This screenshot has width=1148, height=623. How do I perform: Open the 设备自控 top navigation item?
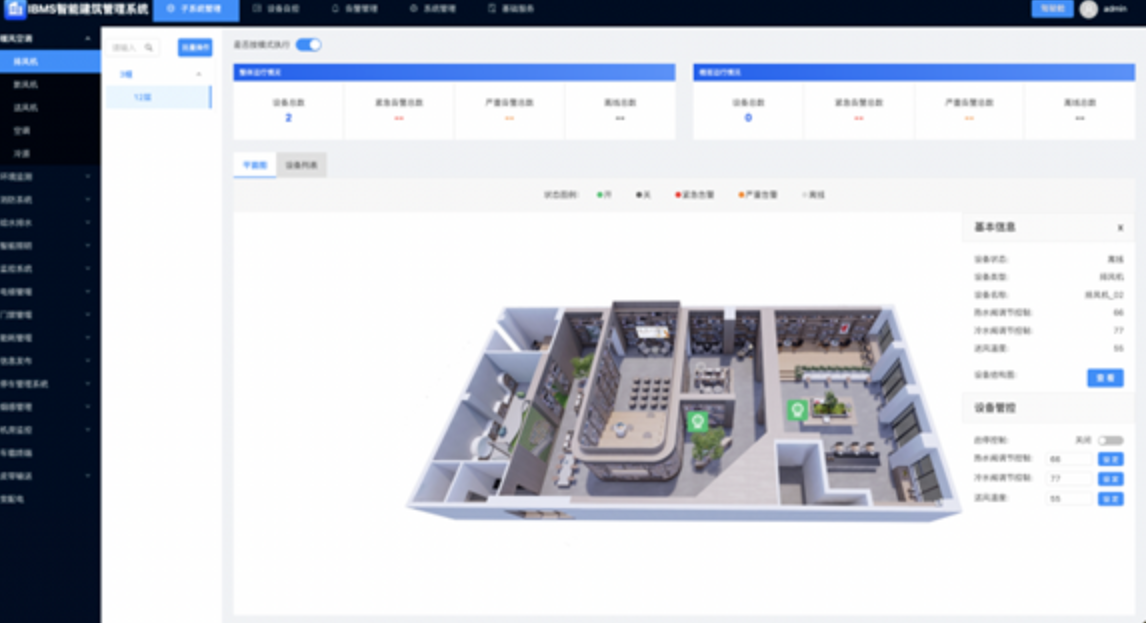click(x=276, y=8)
